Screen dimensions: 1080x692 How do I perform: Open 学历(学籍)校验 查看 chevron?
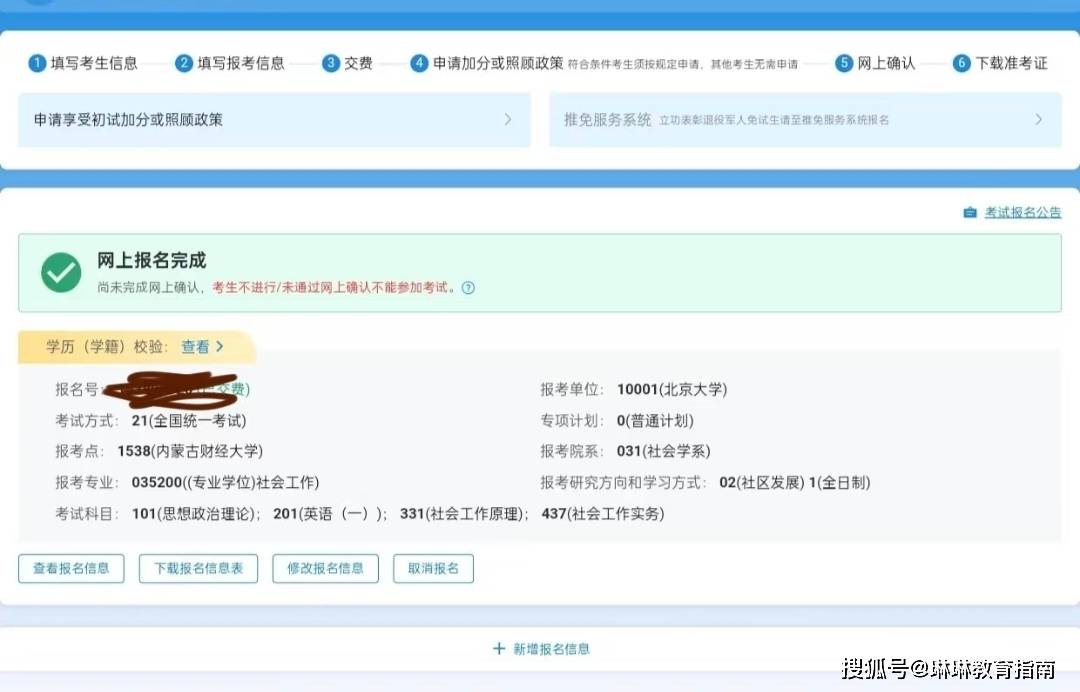pyautogui.click(x=219, y=347)
